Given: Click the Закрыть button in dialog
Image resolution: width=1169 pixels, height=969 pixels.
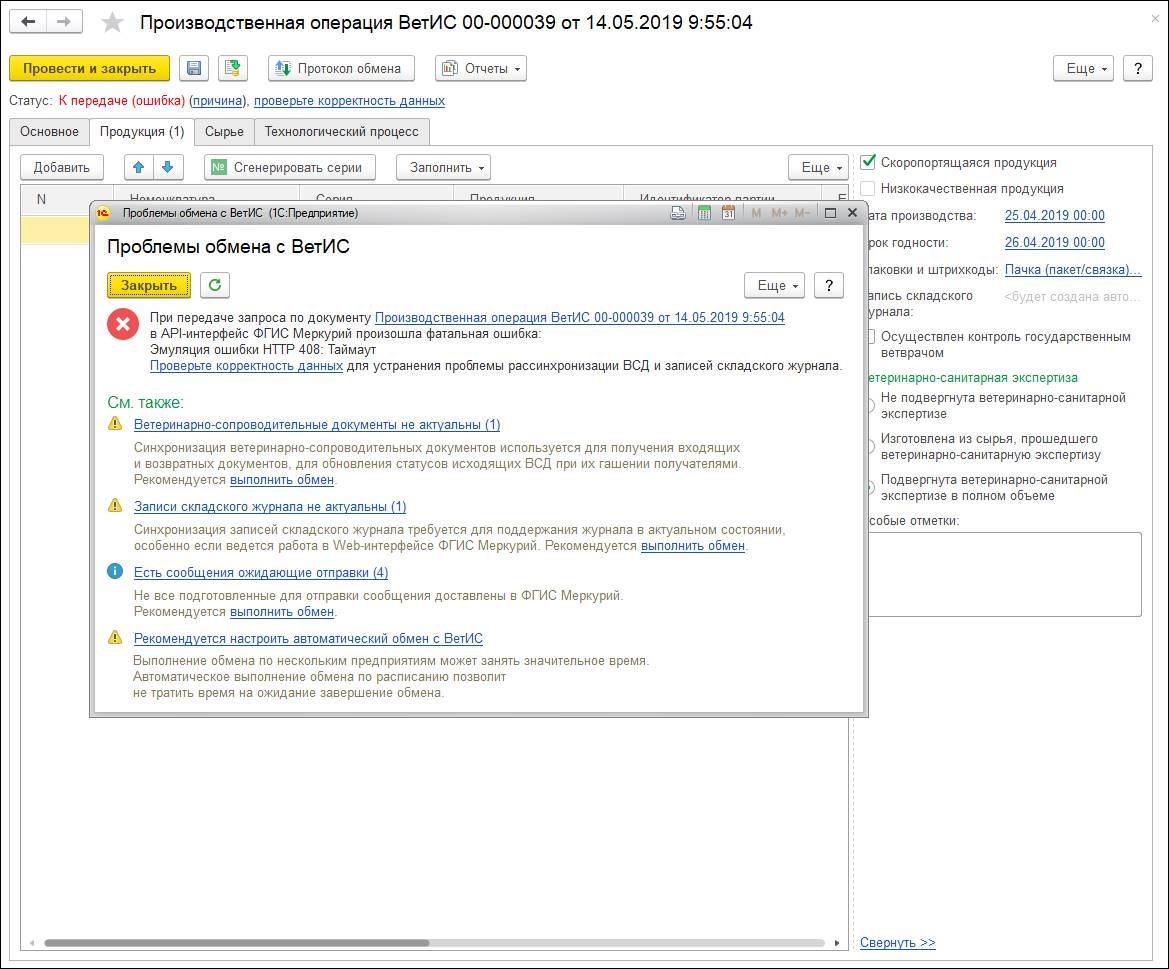Looking at the screenshot, I should coord(149,285).
